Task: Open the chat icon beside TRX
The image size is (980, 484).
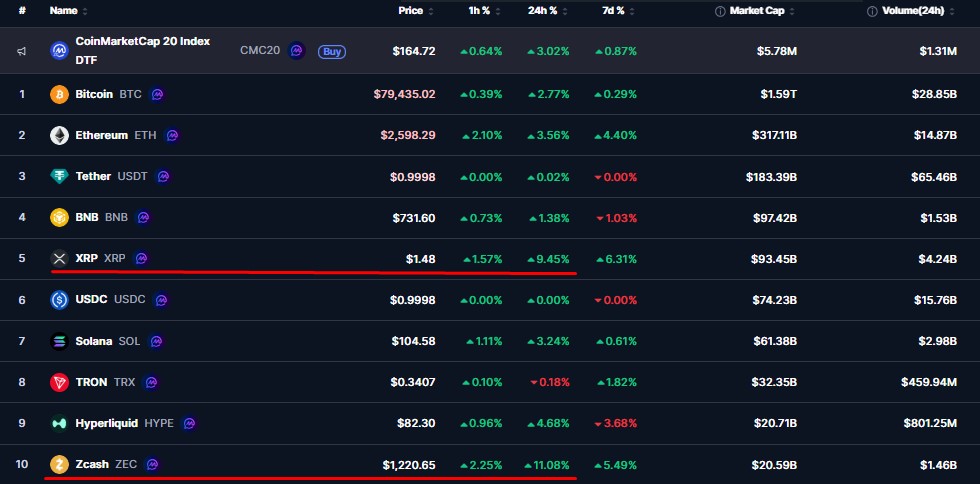Action: [x=151, y=382]
